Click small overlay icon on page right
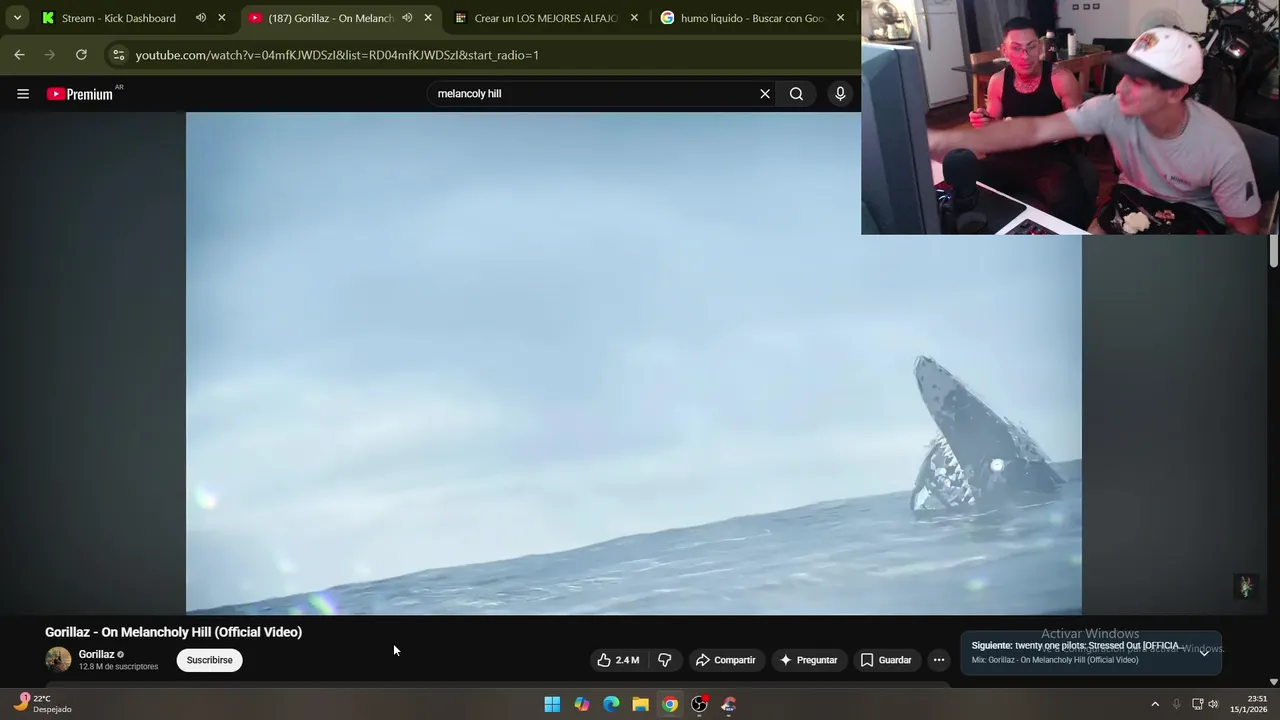The width and height of the screenshot is (1280, 720). 1245,587
